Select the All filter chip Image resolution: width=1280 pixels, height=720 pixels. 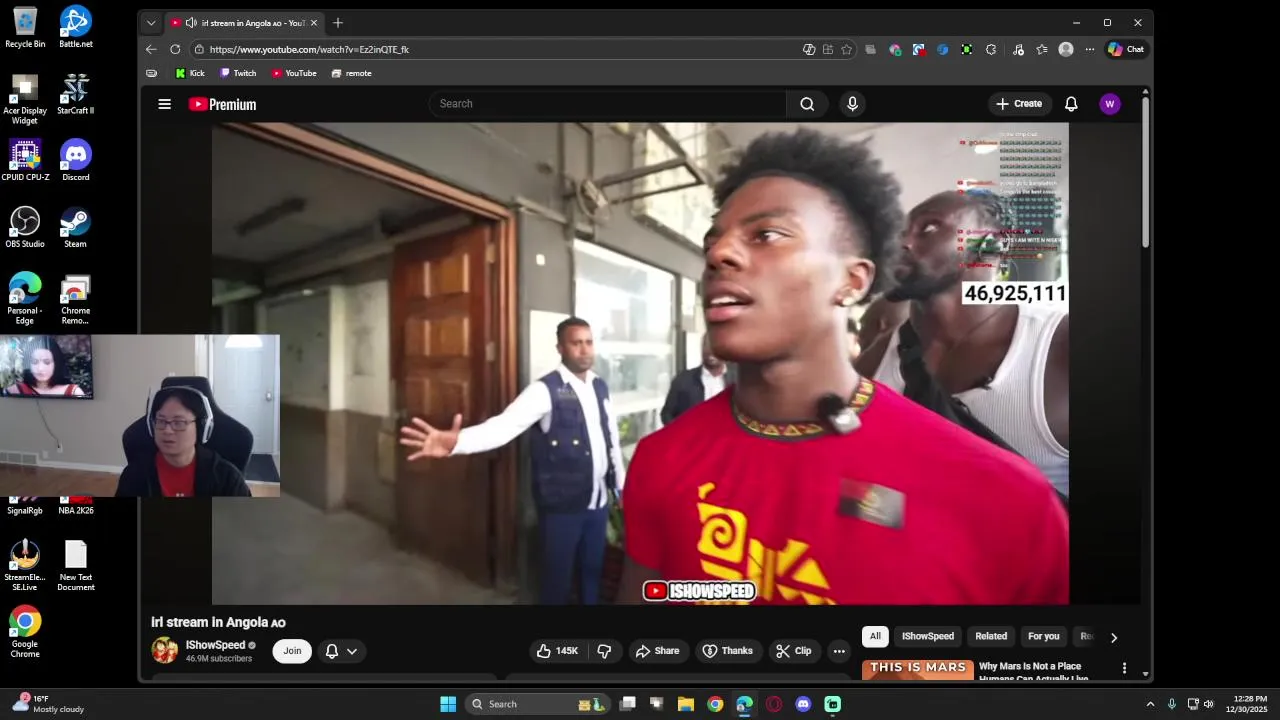point(875,636)
